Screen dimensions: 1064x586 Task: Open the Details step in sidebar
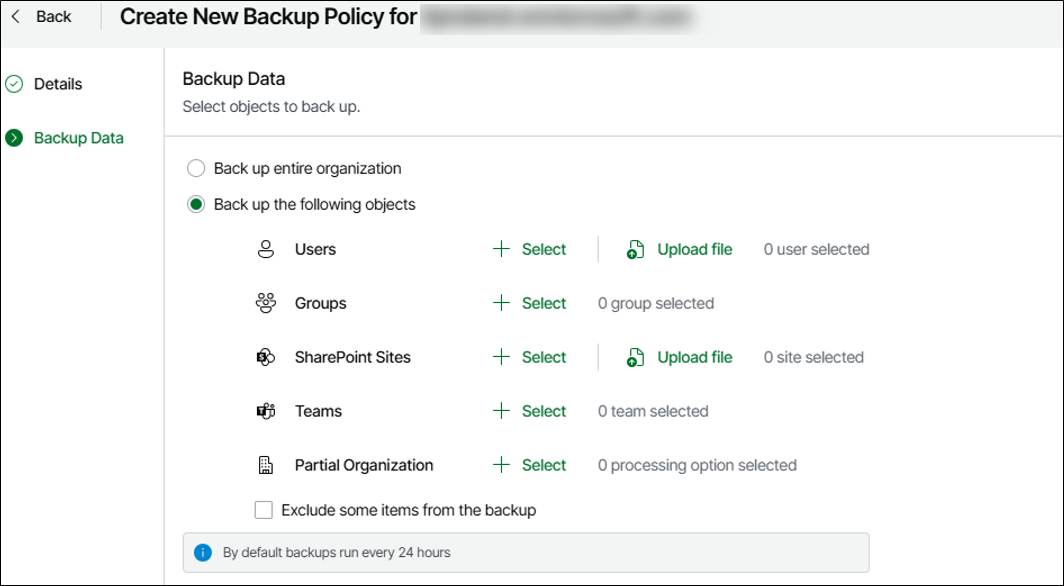click(58, 84)
